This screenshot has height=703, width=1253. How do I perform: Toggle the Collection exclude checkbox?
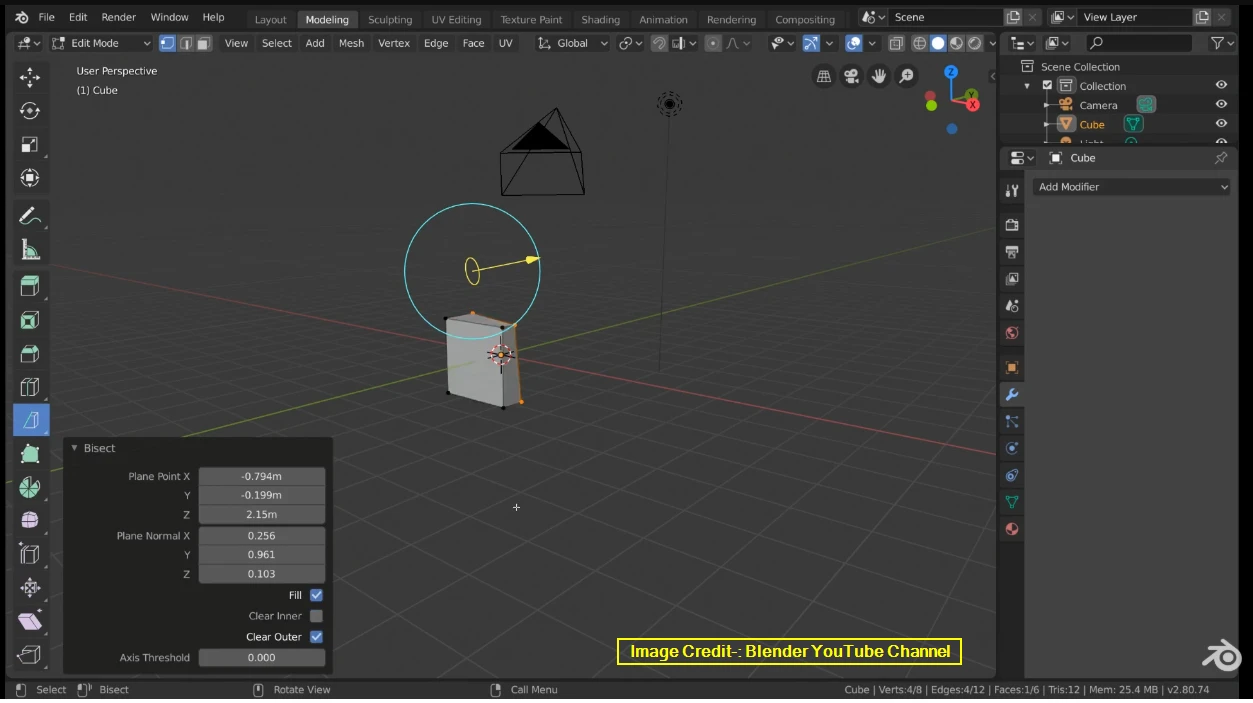[x=1047, y=86]
